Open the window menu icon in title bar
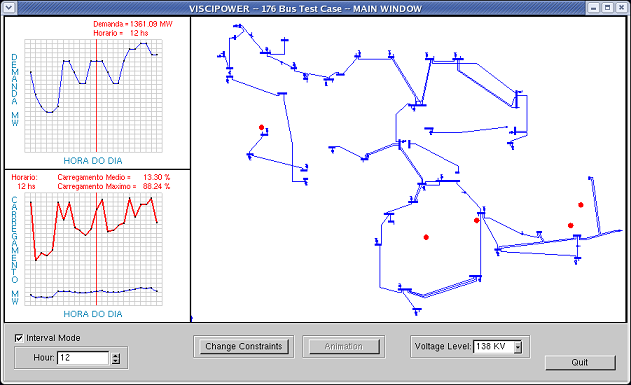This screenshot has height=385, width=631. point(9,8)
